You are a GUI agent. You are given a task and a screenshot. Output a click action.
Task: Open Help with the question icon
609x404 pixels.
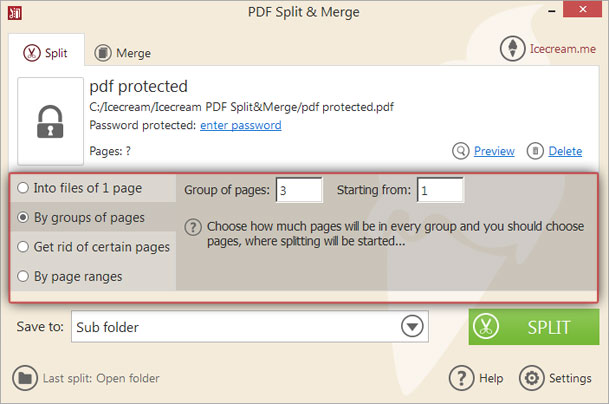(x=460, y=378)
